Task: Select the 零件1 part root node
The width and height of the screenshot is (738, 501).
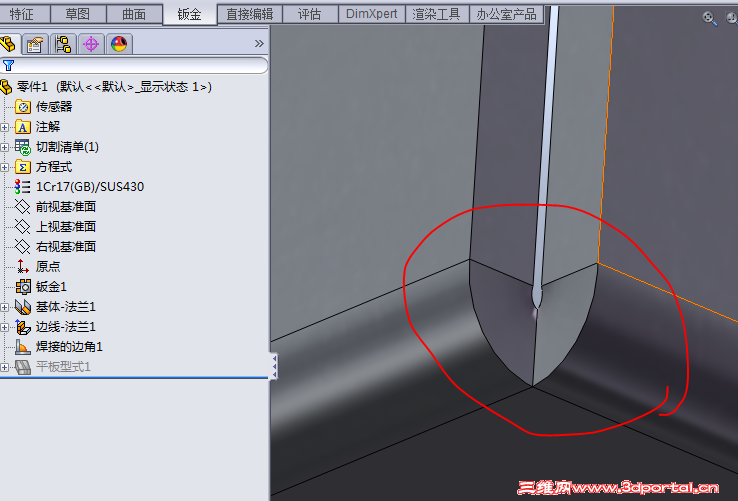Action: point(114,87)
